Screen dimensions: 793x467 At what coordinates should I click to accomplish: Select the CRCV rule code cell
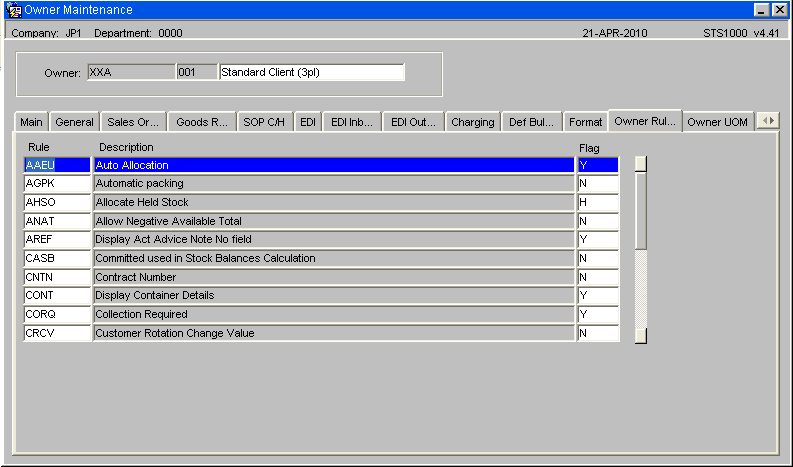(x=57, y=333)
